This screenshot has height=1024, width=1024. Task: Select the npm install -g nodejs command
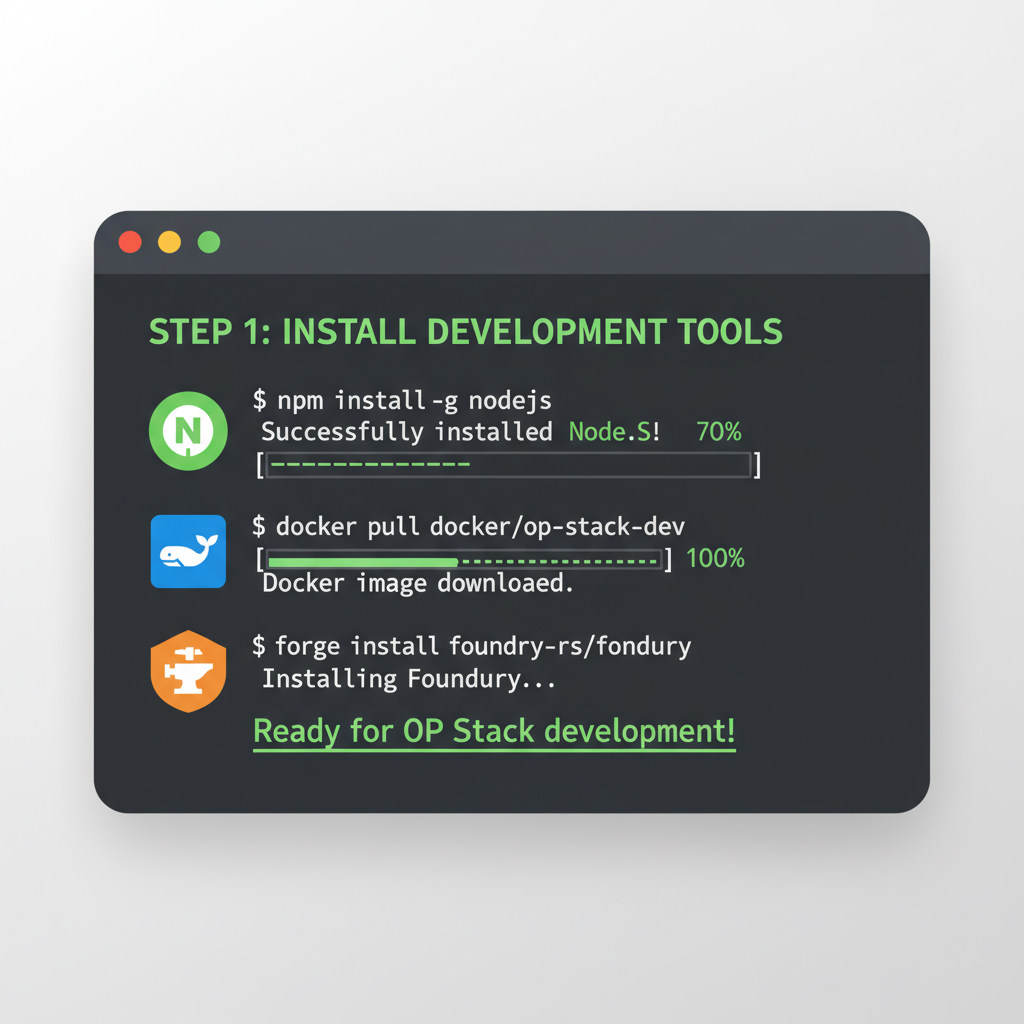400,399
